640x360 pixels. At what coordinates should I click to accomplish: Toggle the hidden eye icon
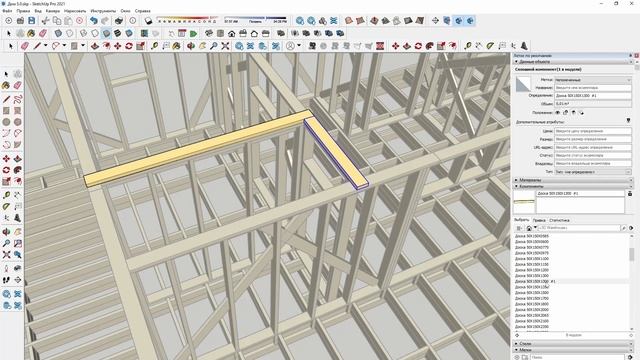(558, 112)
